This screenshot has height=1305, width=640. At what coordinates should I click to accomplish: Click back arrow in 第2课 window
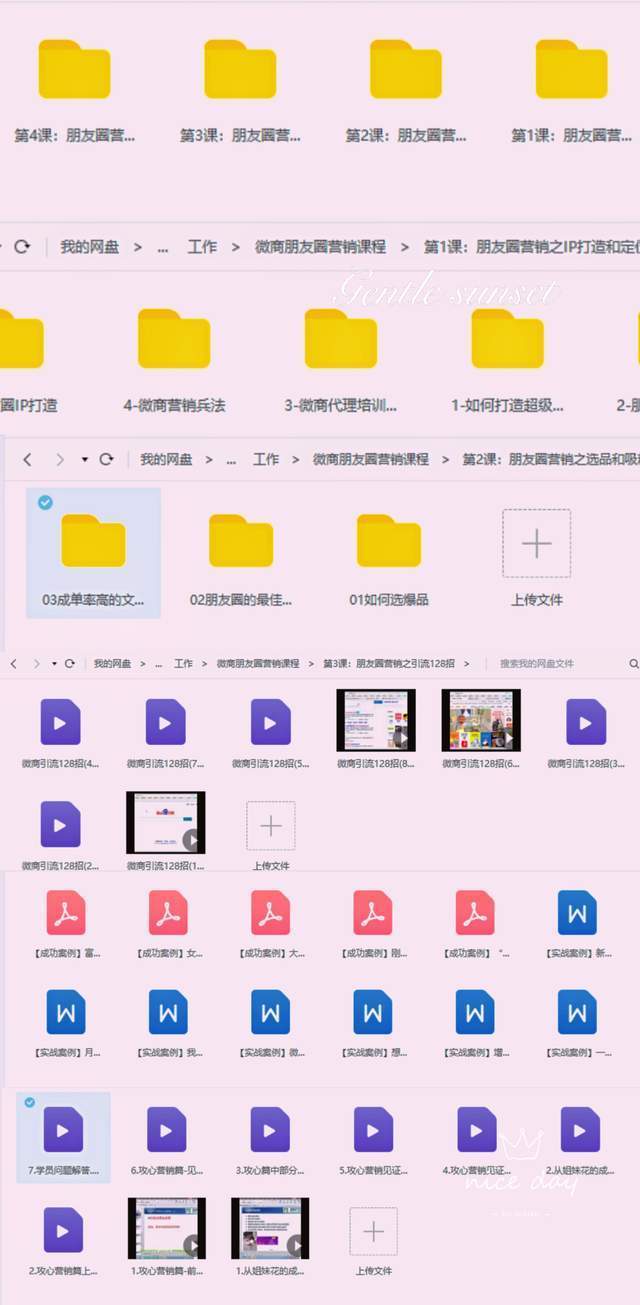27,459
